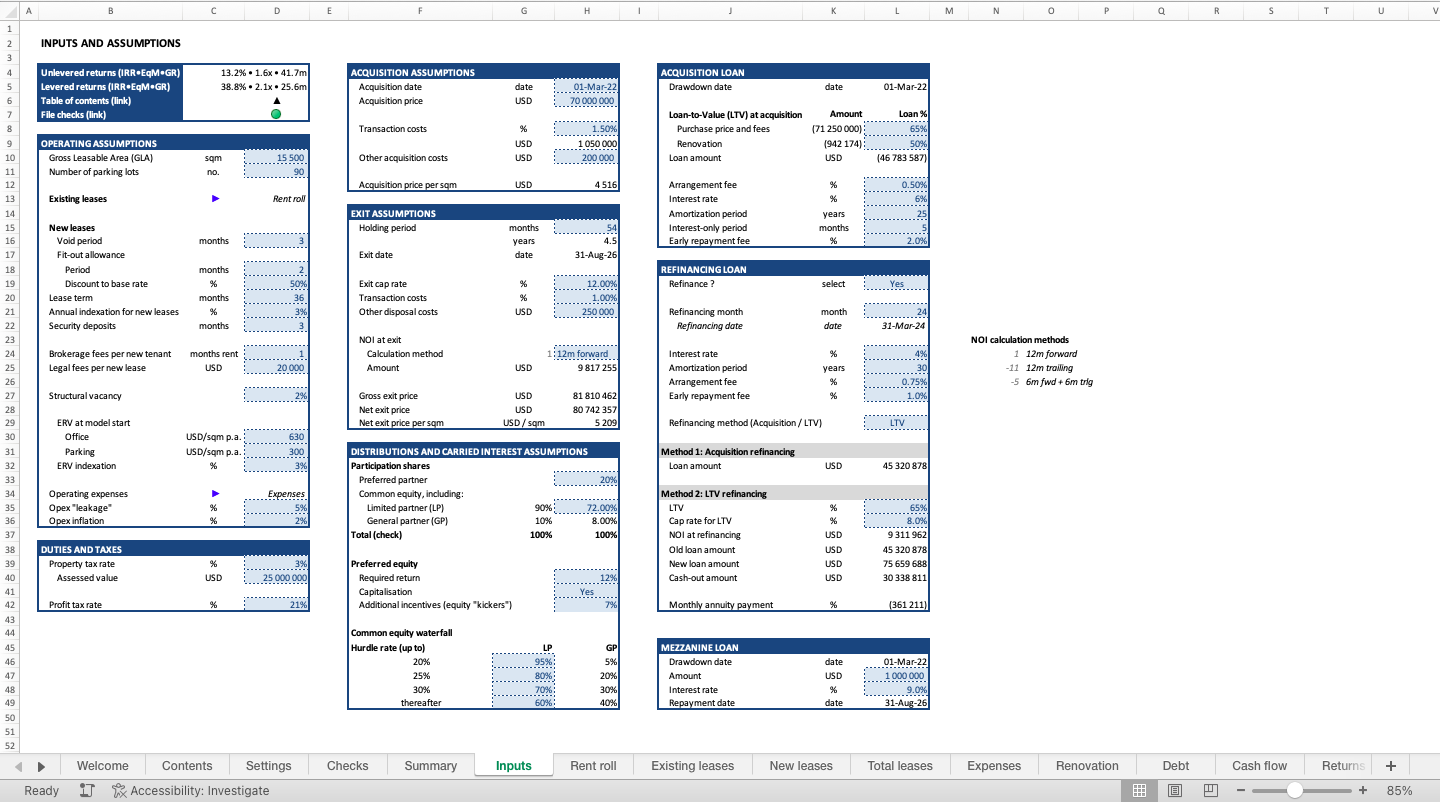
Task: Select the Other disposal costs cell 250 000
Action: 586,312
